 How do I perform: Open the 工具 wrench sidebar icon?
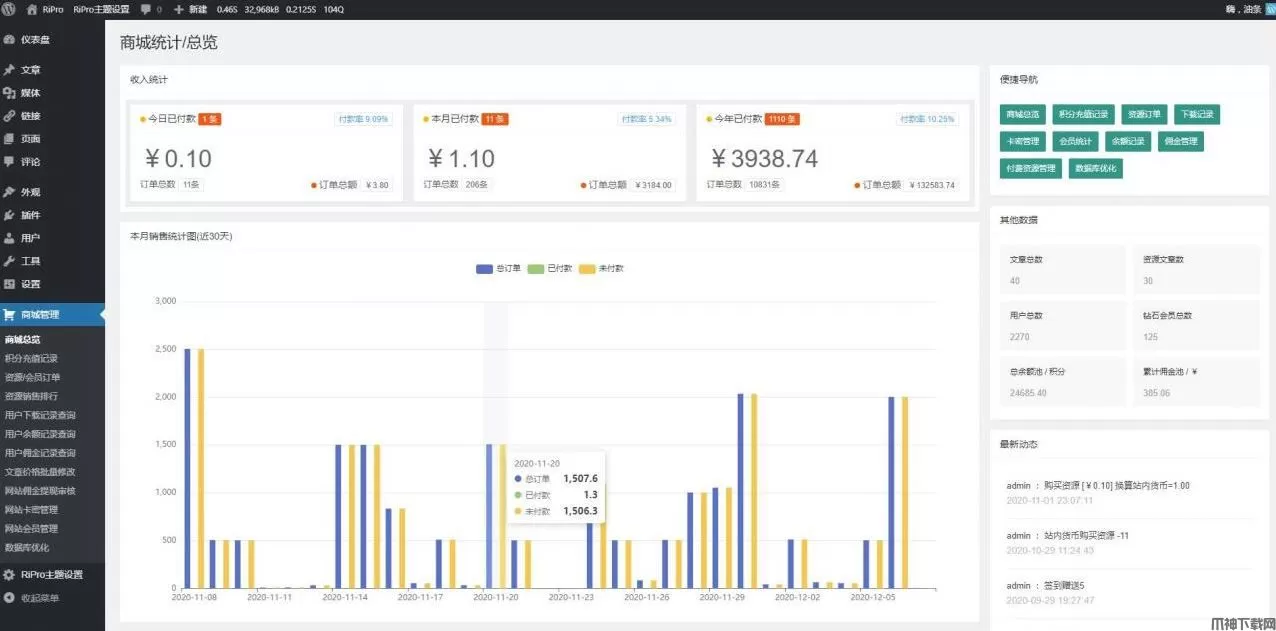[x=9, y=261]
